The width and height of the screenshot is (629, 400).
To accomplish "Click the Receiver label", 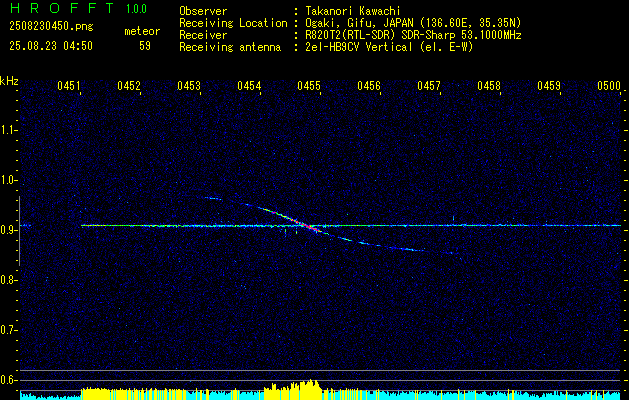I will (203, 35).
